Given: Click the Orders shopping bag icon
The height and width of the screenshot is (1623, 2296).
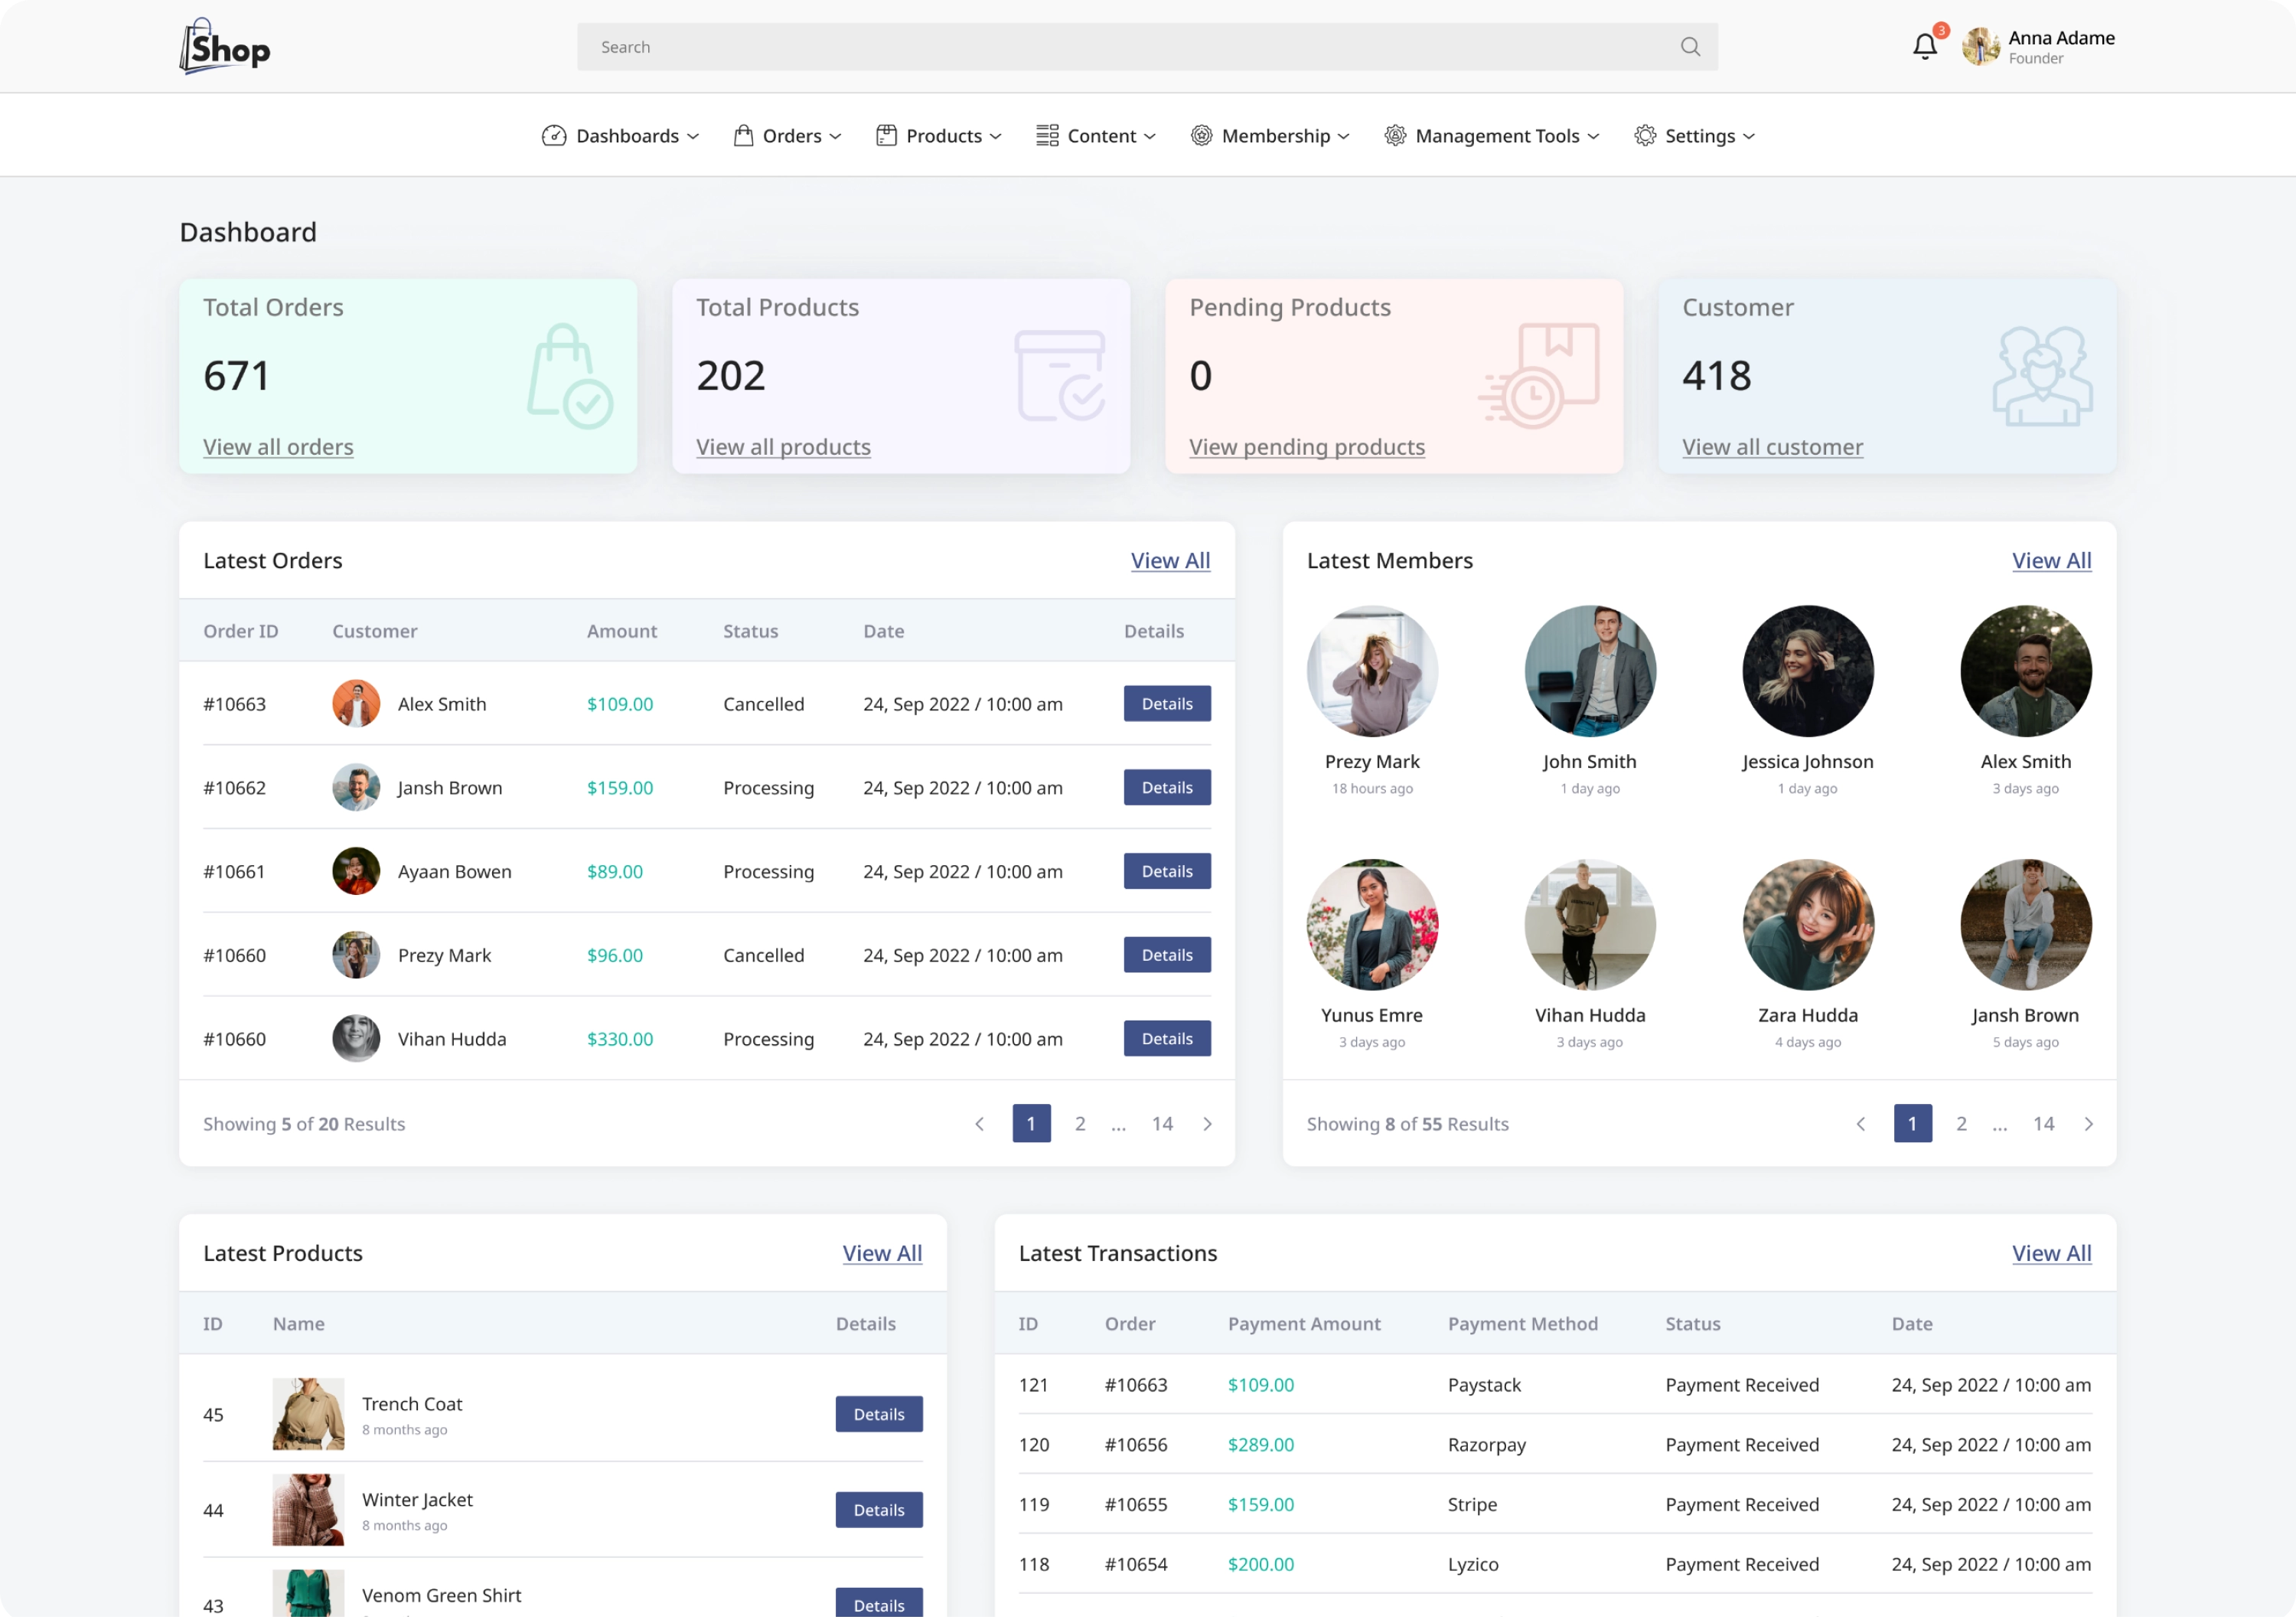Looking at the screenshot, I should 743,136.
